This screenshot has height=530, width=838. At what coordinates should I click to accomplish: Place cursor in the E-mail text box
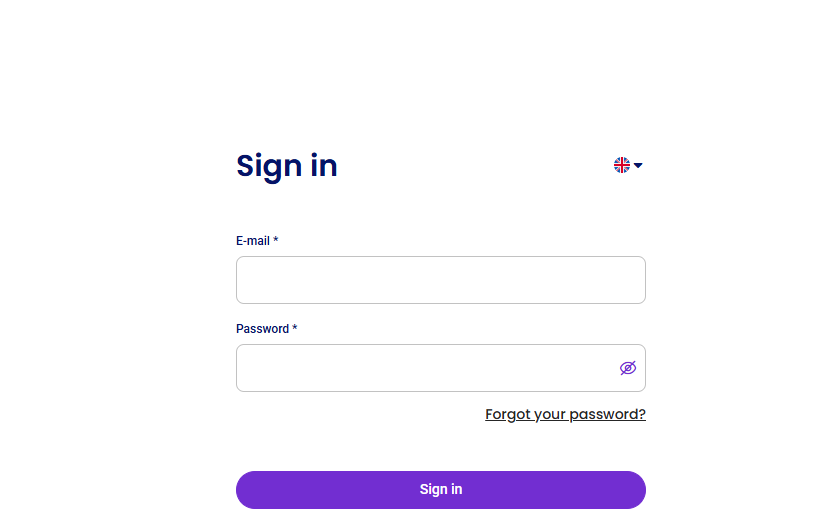[x=440, y=280]
